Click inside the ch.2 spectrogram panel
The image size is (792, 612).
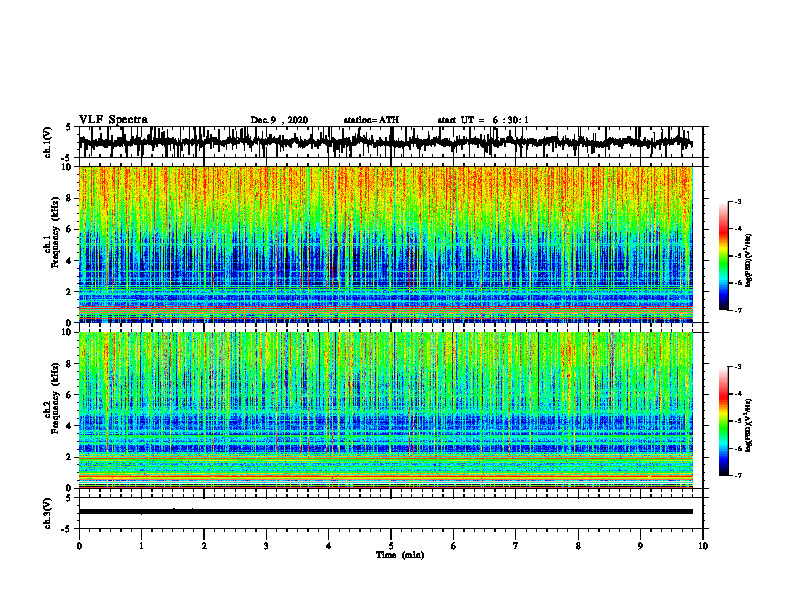[385, 410]
